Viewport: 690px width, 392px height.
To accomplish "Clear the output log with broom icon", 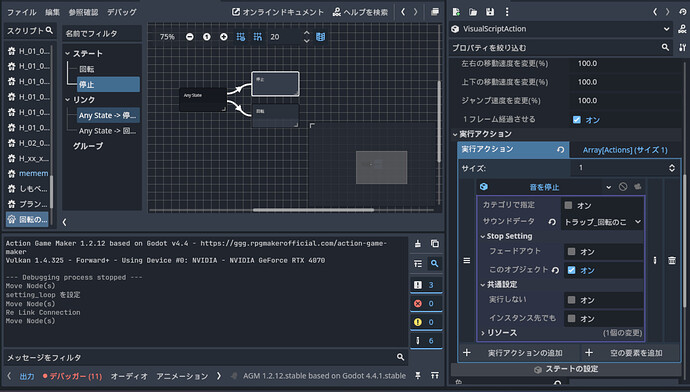I will 418,244.
